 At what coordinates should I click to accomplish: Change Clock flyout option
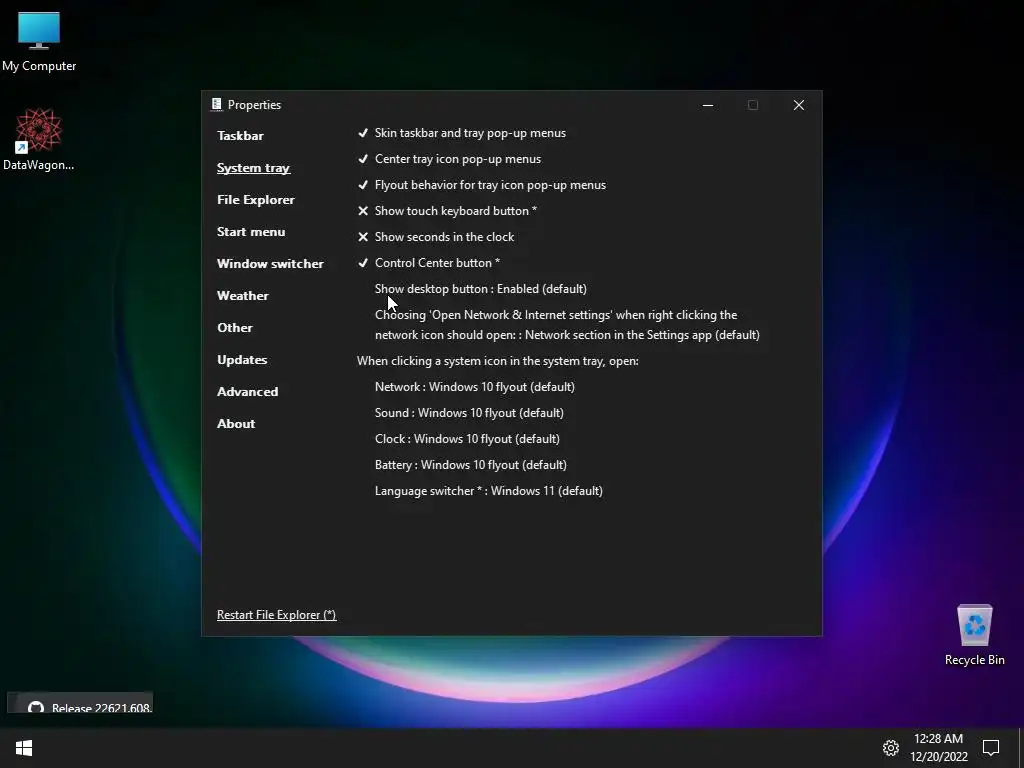[x=467, y=439]
